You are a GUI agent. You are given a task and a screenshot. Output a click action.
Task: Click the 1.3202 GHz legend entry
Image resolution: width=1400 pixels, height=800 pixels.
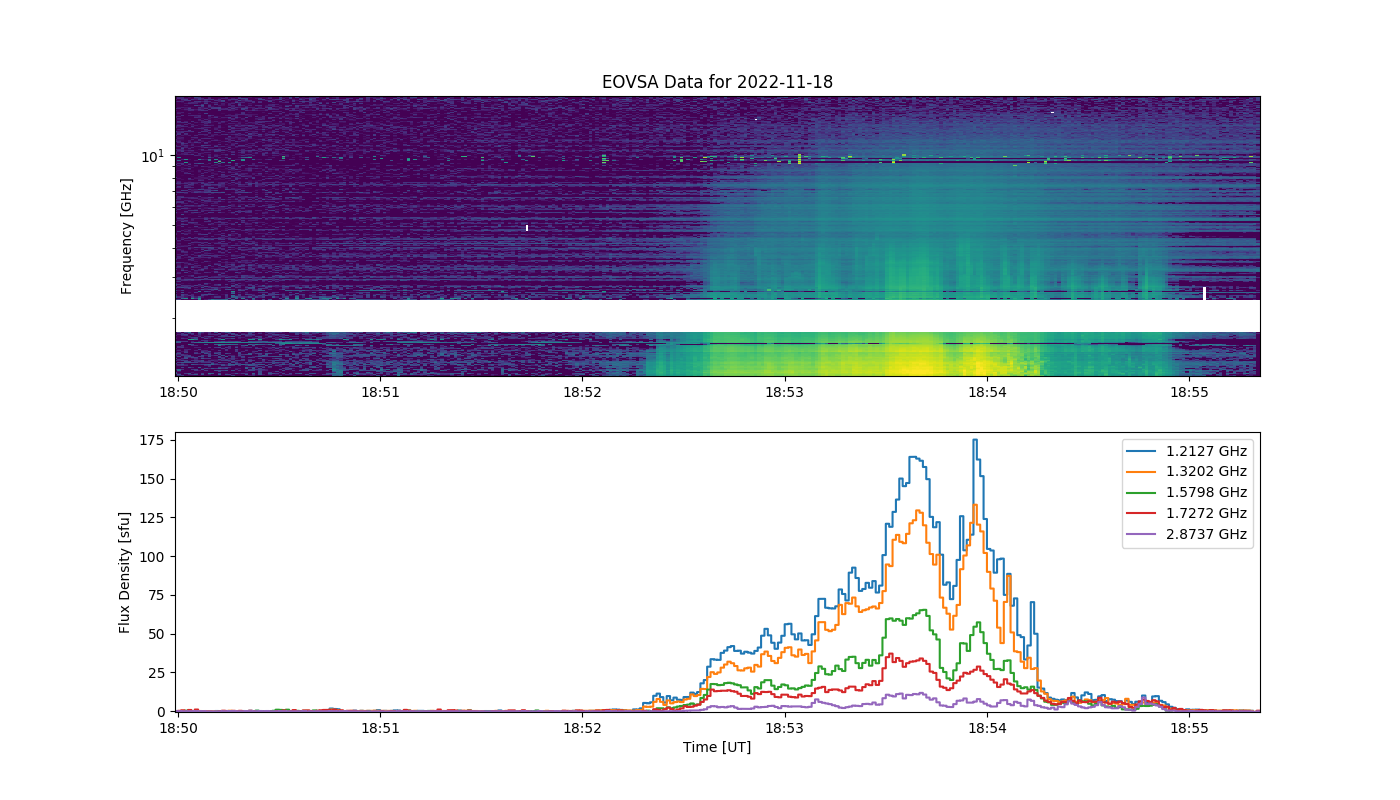(x=1187, y=472)
